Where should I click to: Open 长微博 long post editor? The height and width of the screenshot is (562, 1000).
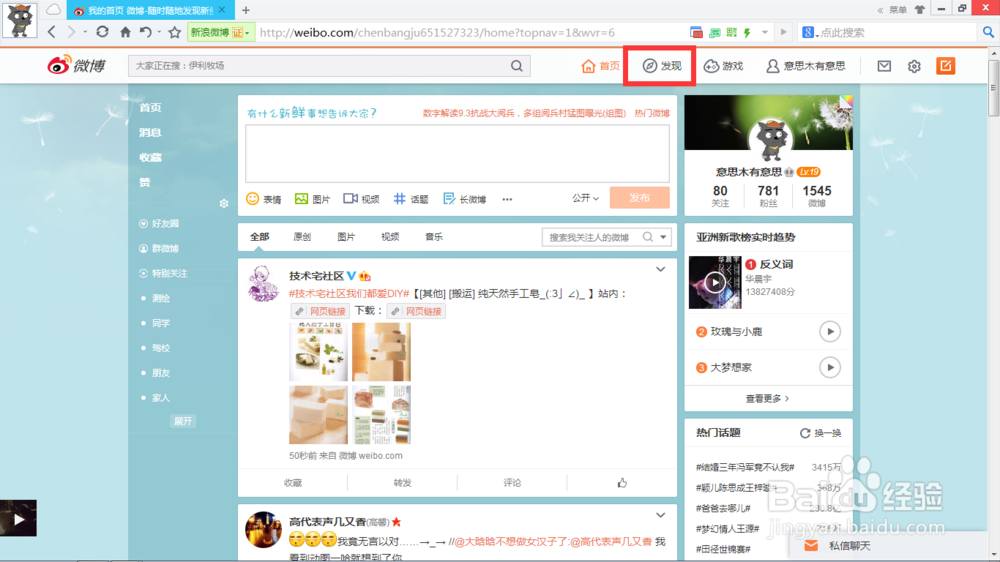(464, 199)
